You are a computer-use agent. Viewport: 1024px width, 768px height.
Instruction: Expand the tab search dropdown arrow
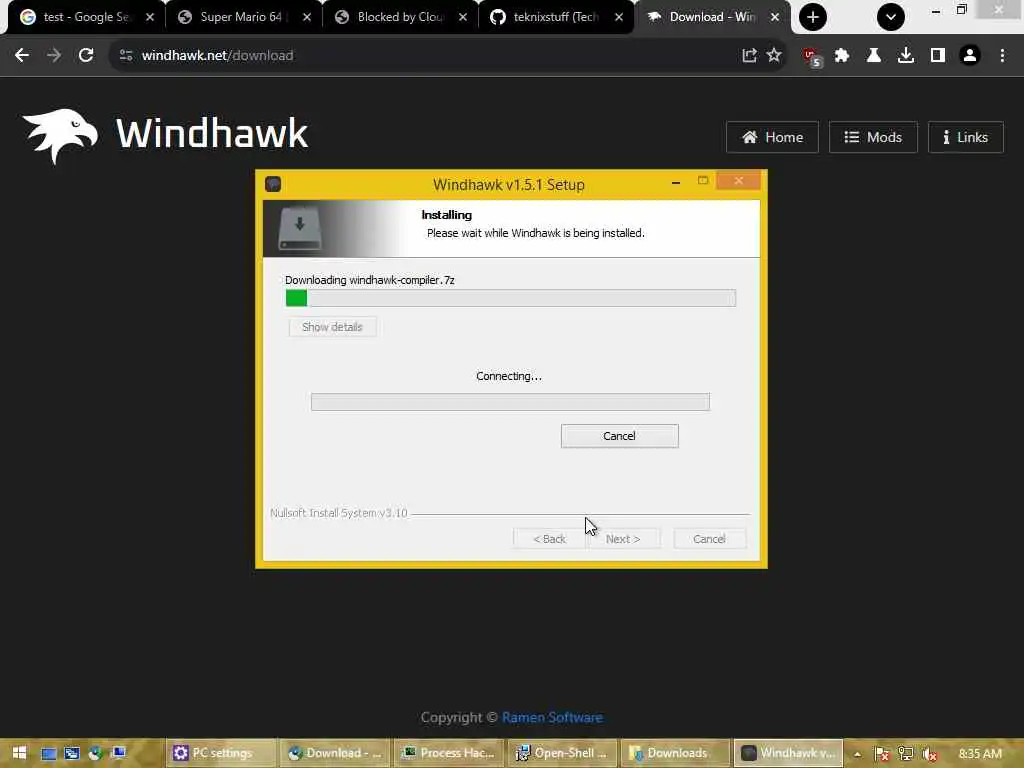click(891, 17)
